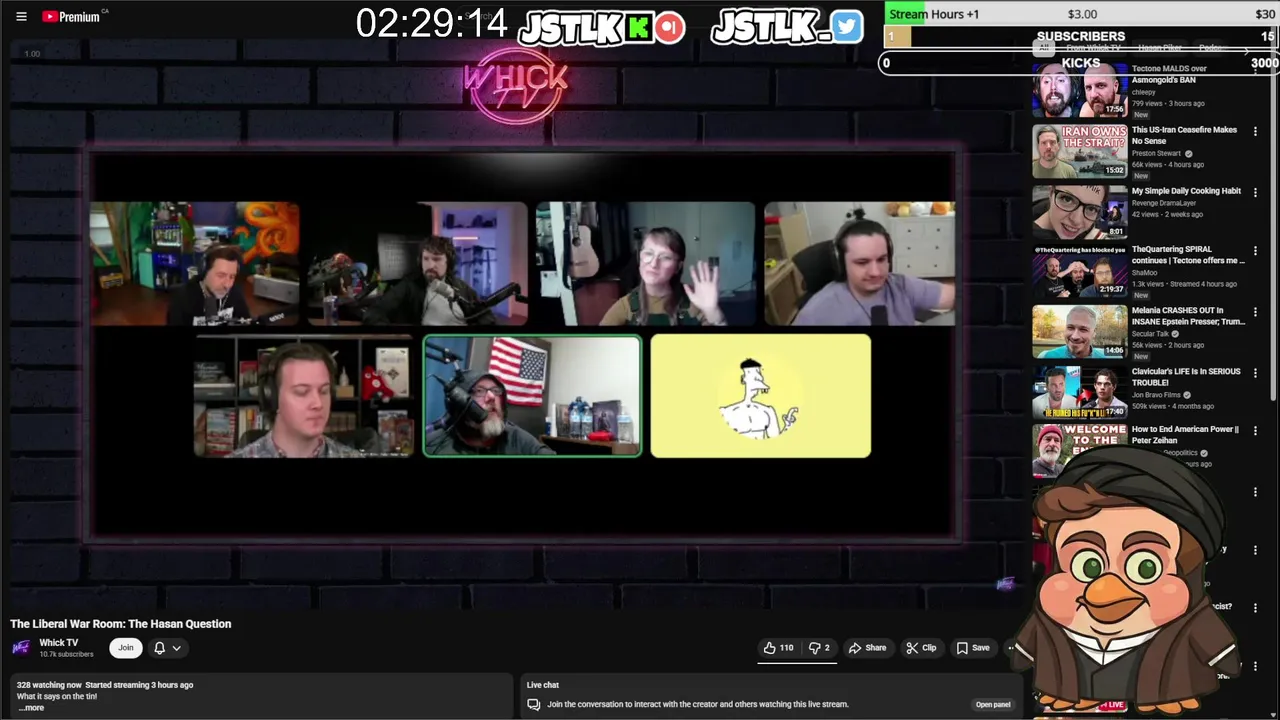
Task: Click the live chat bubble icon
Action: click(534, 705)
